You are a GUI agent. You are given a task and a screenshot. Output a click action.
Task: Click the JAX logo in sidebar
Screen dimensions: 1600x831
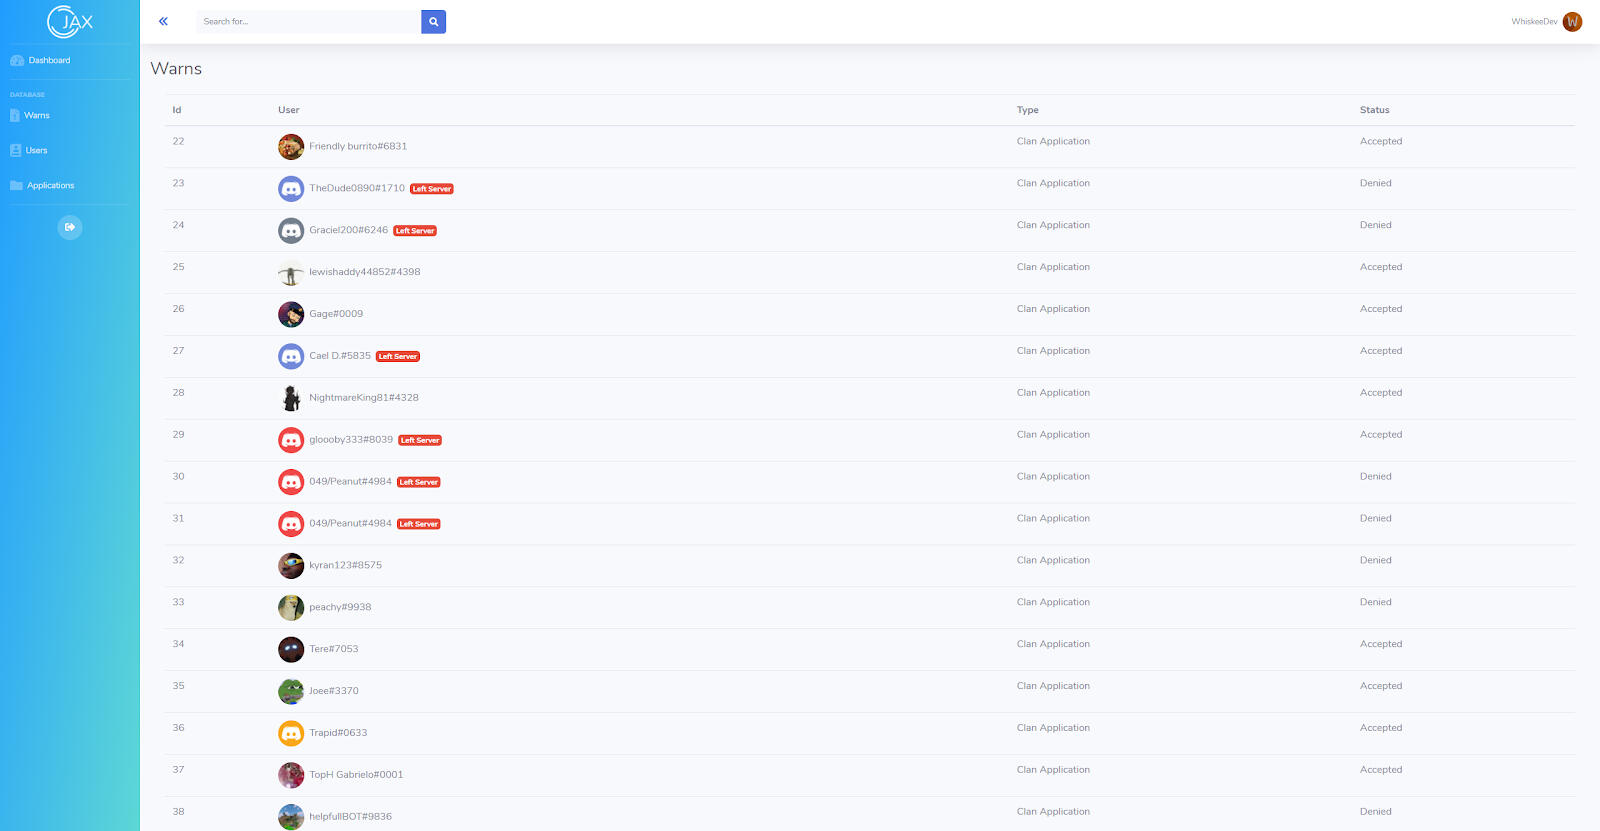[x=70, y=21]
